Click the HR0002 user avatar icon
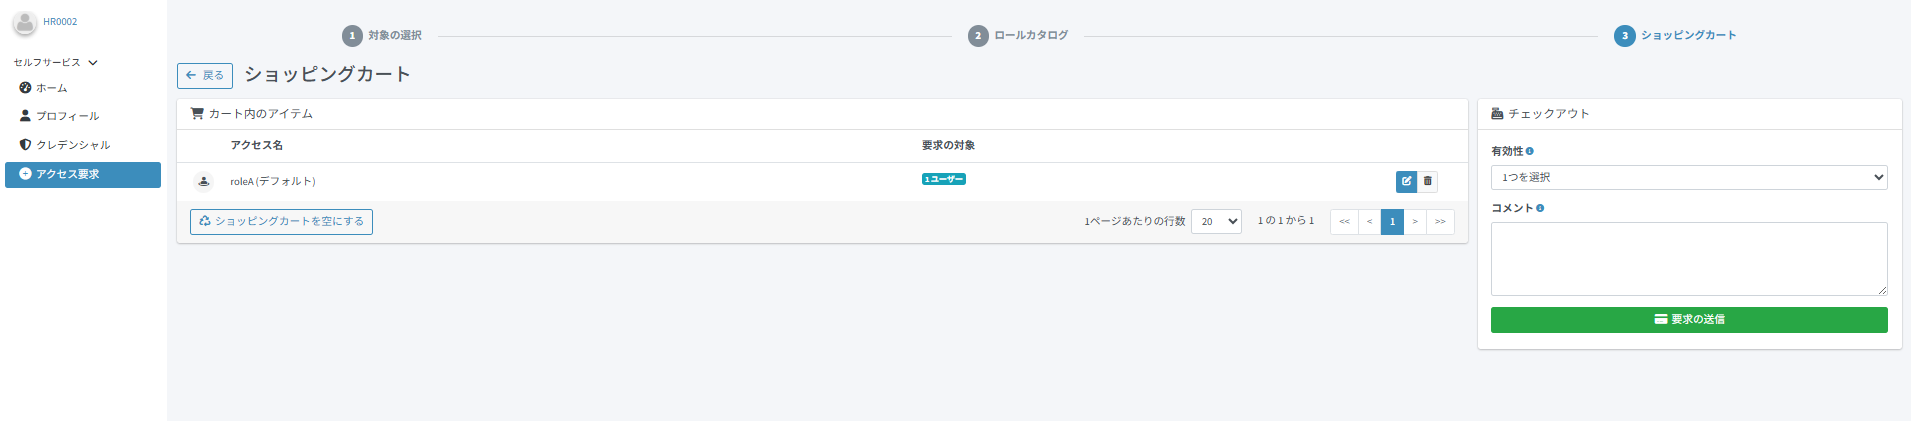The image size is (1911, 421). pyautogui.click(x=25, y=22)
